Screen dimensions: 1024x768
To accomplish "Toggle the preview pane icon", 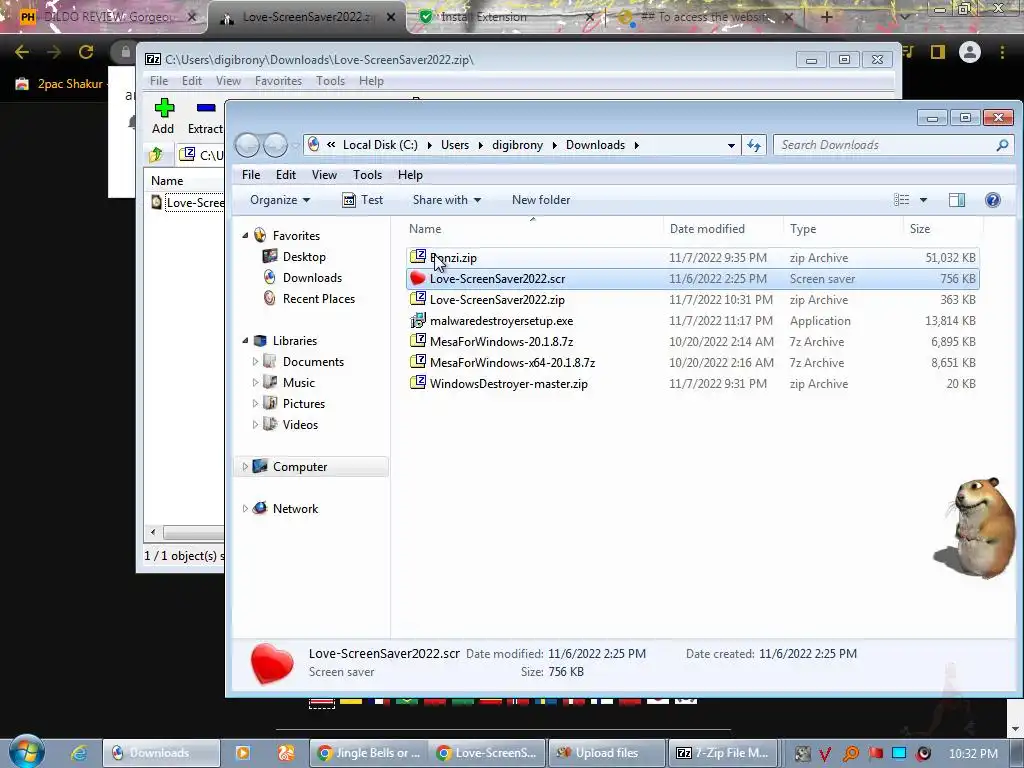I will point(957,200).
